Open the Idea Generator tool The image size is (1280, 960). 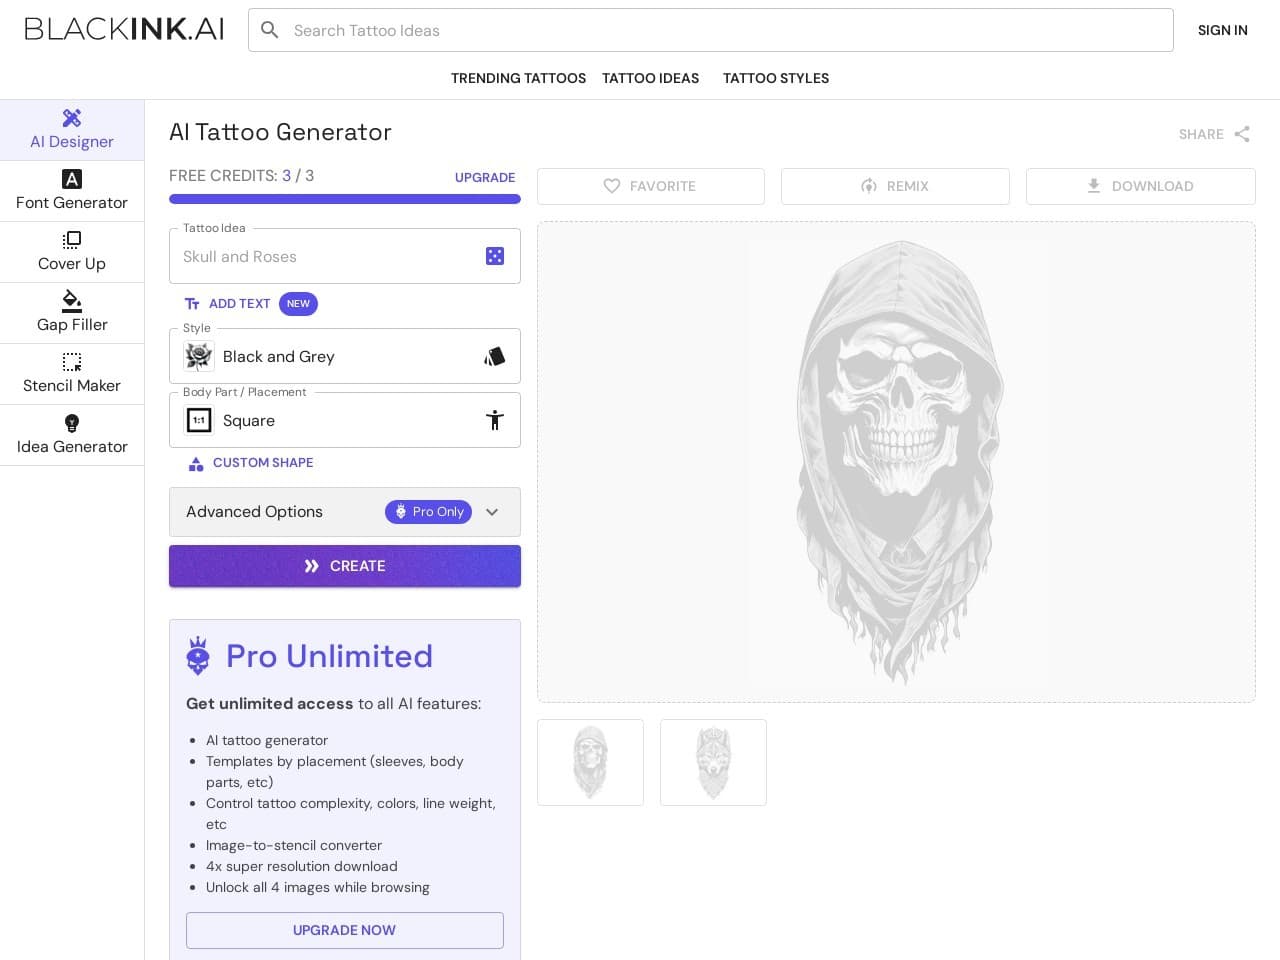click(x=72, y=435)
